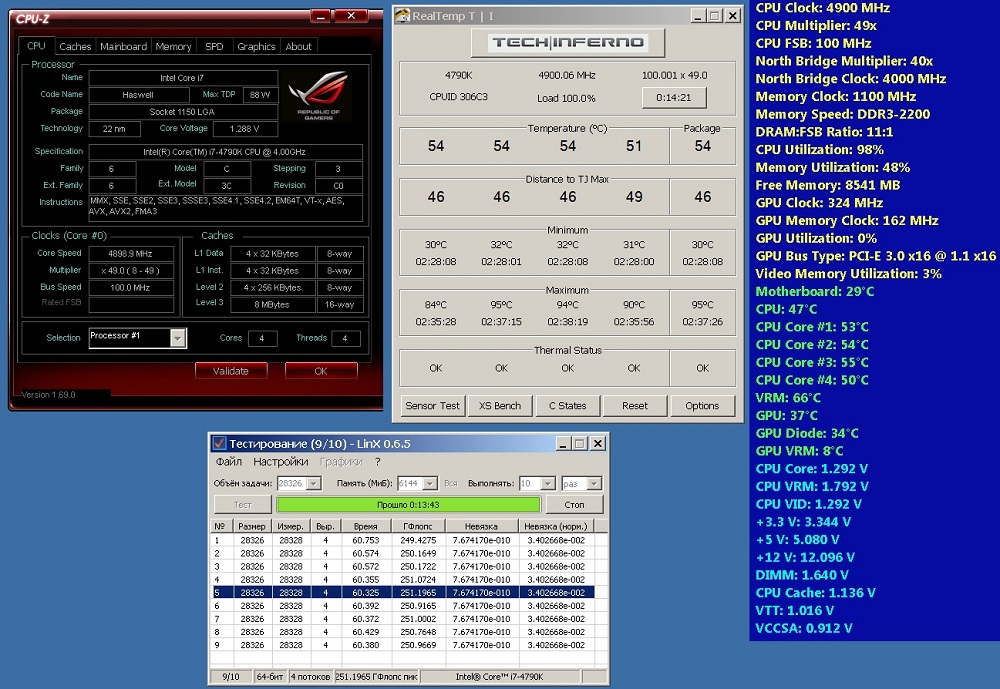Click the Стоп button in LinX
The image size is (1000, 689).
[574, 505]
